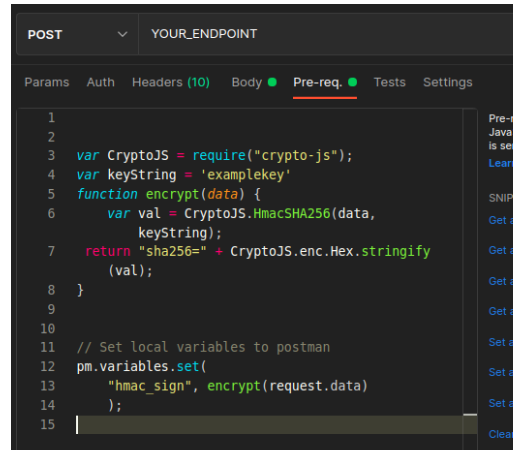526x454 pixels.
Task: Click the editor scrollbar thumb
Action: (470, 415)
